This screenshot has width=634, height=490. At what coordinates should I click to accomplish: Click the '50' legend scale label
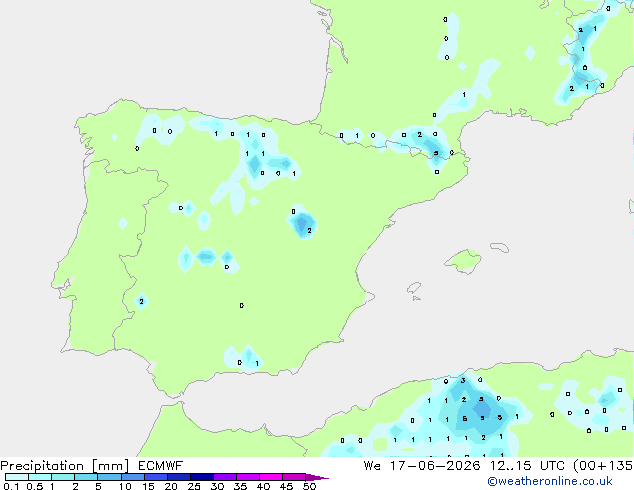click(309, 486)
